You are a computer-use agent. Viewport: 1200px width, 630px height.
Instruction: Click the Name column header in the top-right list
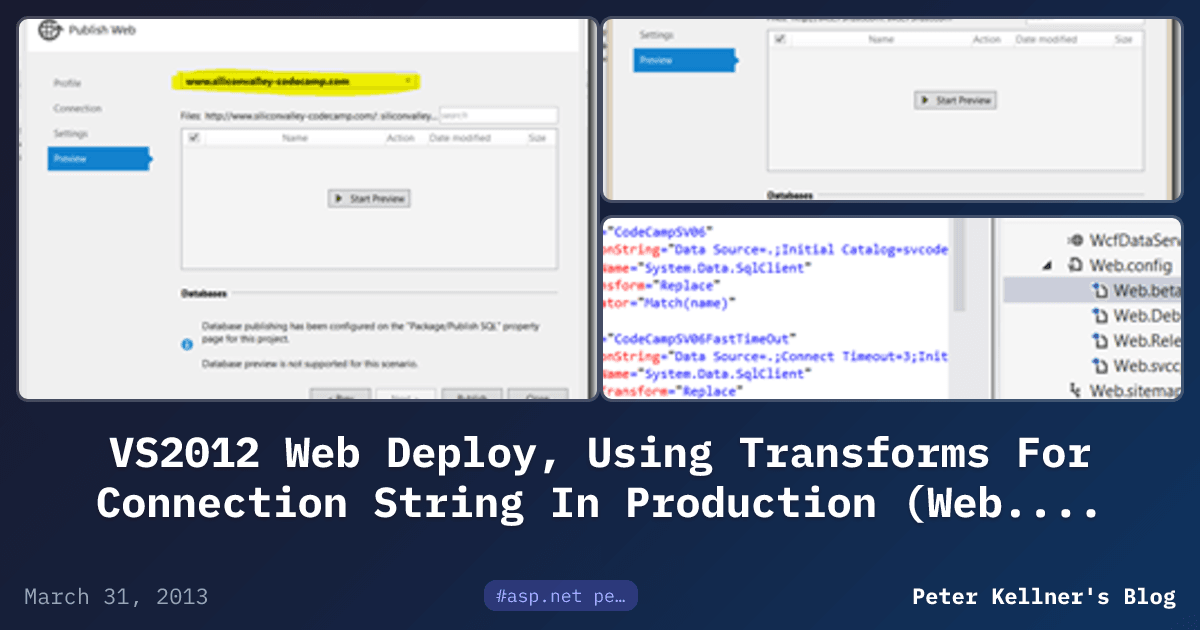pyautogui.click(x=881, y=39)
